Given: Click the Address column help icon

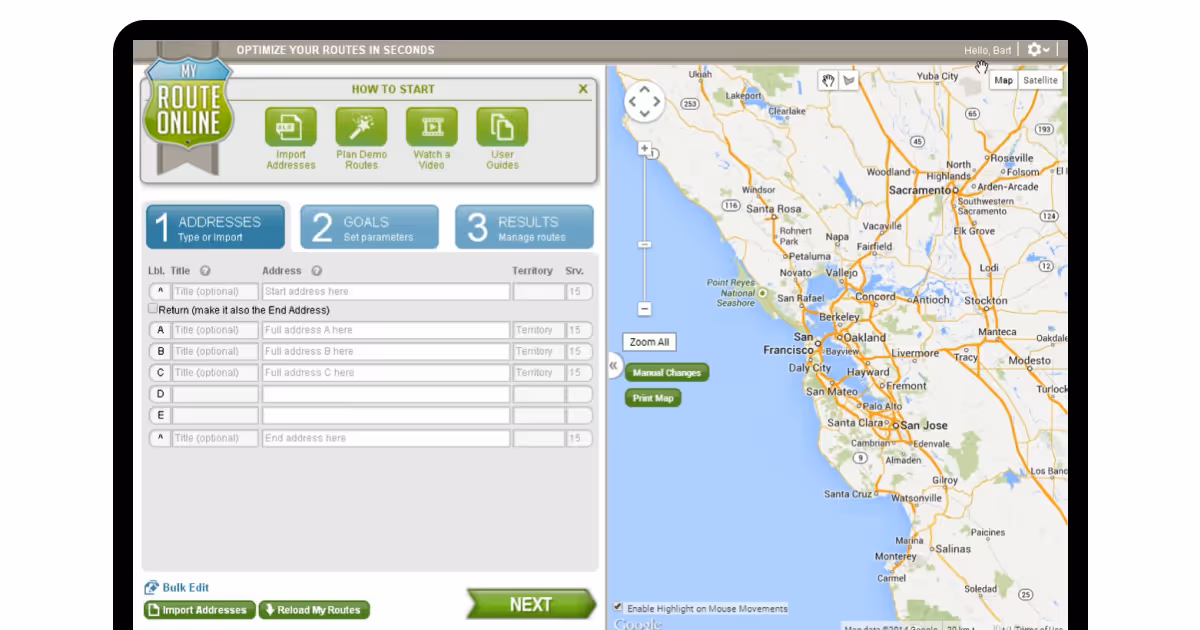Looking at the screenshot, I should pos(314,270).
